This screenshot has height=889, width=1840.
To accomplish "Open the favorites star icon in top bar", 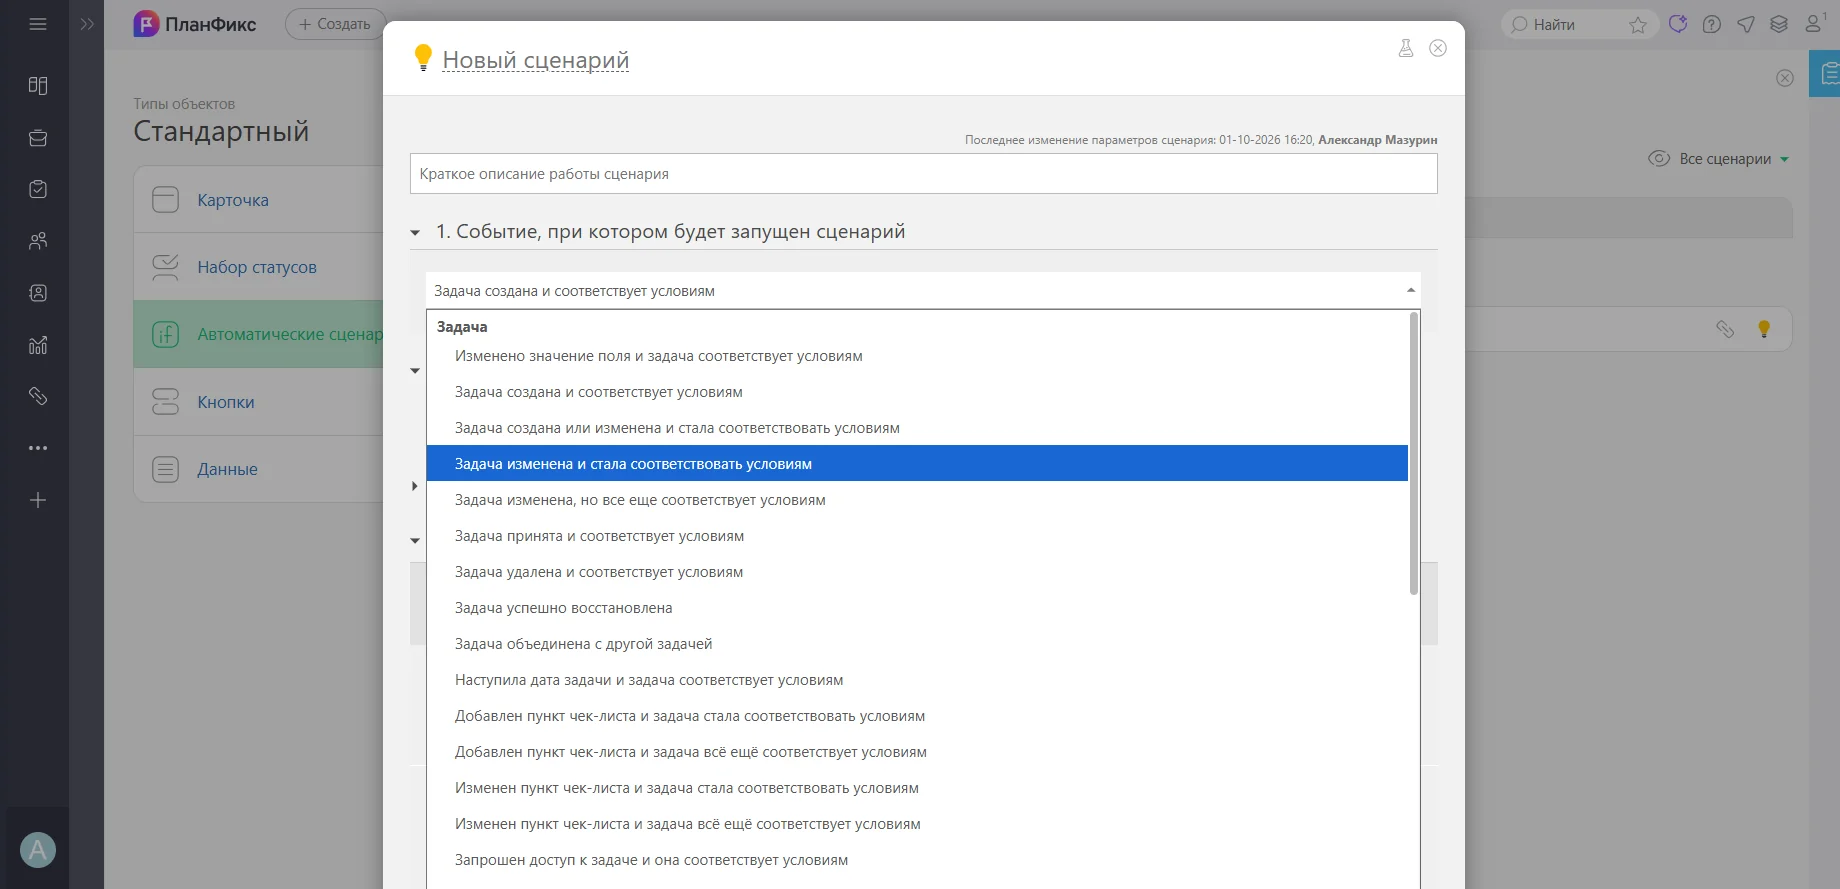I will pyautogui.click(x=1638, y=24).
